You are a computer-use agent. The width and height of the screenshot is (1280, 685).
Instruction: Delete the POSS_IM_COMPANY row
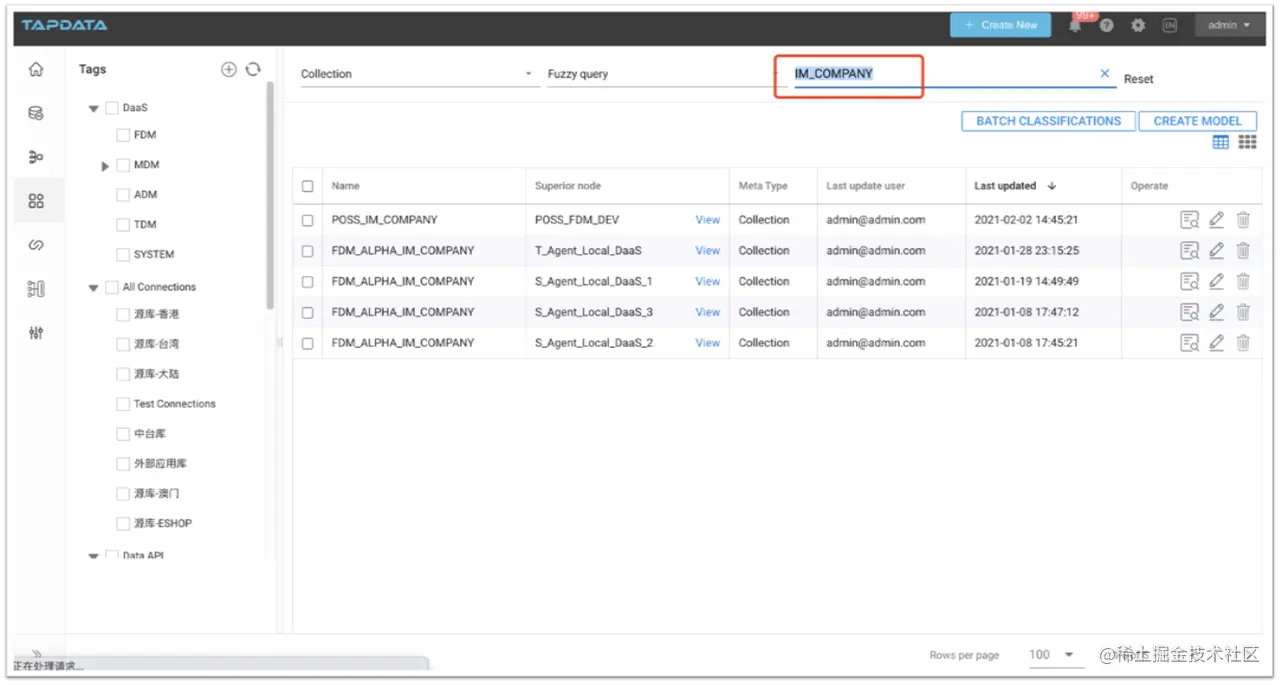point(1243,220)
